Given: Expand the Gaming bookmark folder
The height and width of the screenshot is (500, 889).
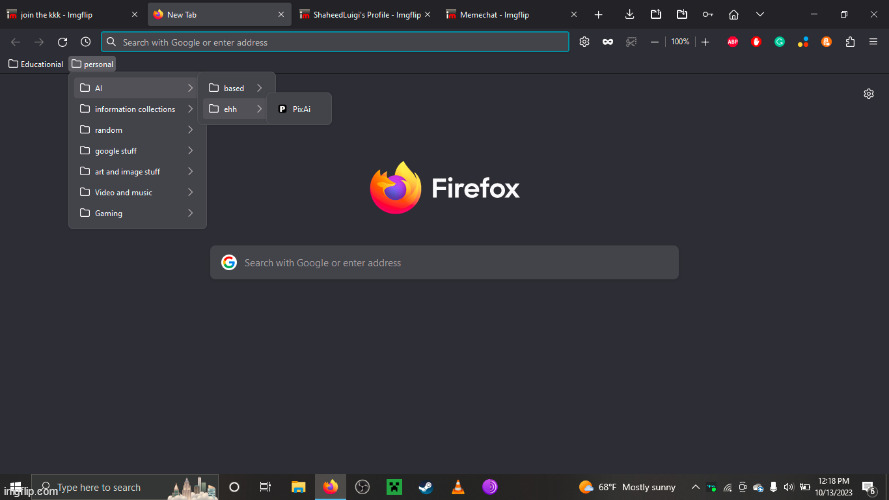Looking at the screenshot, I should point(136,213).
